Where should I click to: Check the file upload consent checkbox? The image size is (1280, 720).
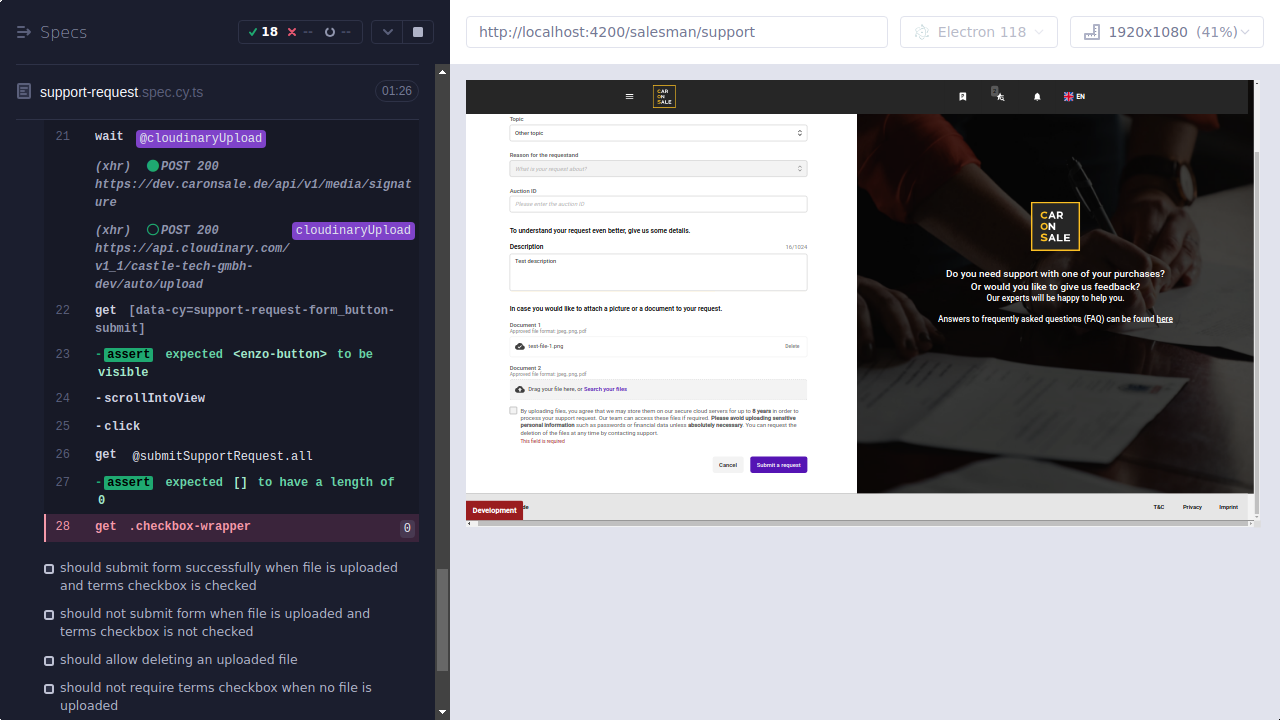pos(513,410)
